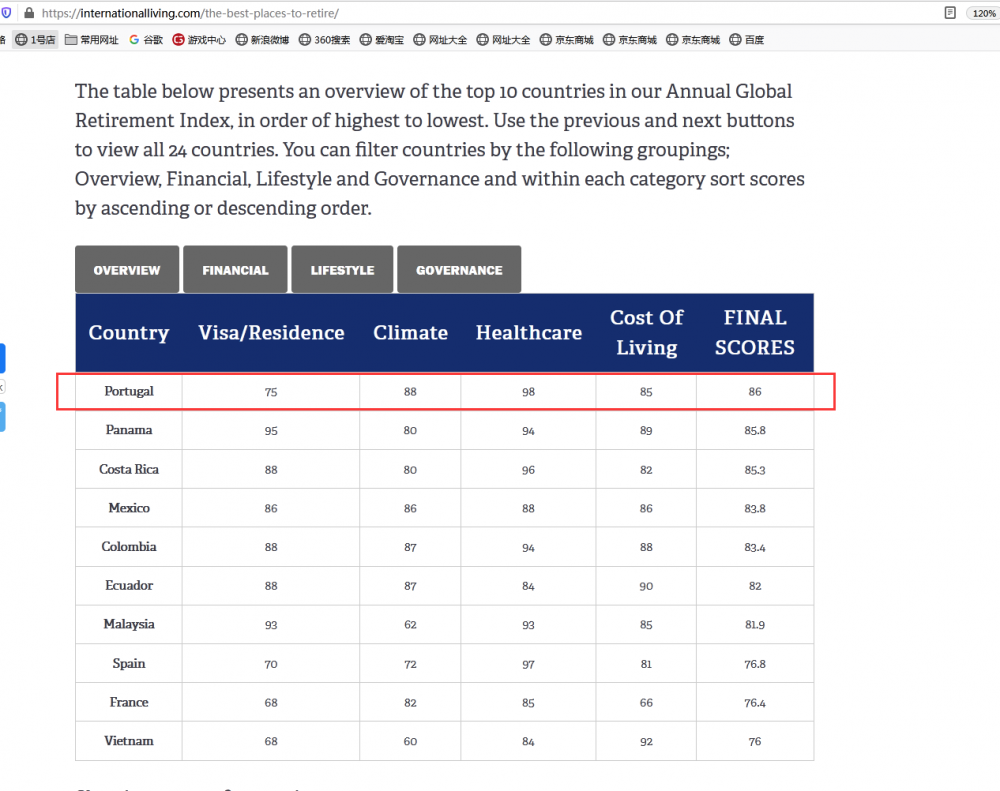1000x791 pixels.
Task: Open the 360搜索 bookmark
Action: point(325,40)
